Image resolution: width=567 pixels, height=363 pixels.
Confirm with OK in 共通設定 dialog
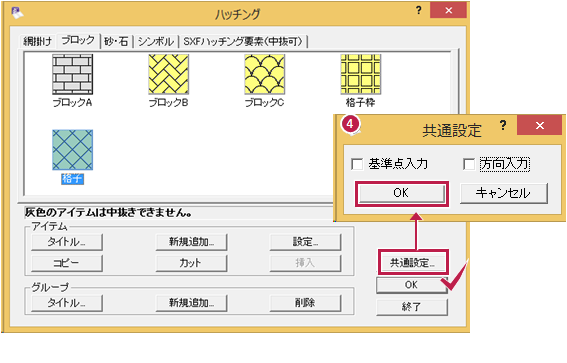point(401,193)
